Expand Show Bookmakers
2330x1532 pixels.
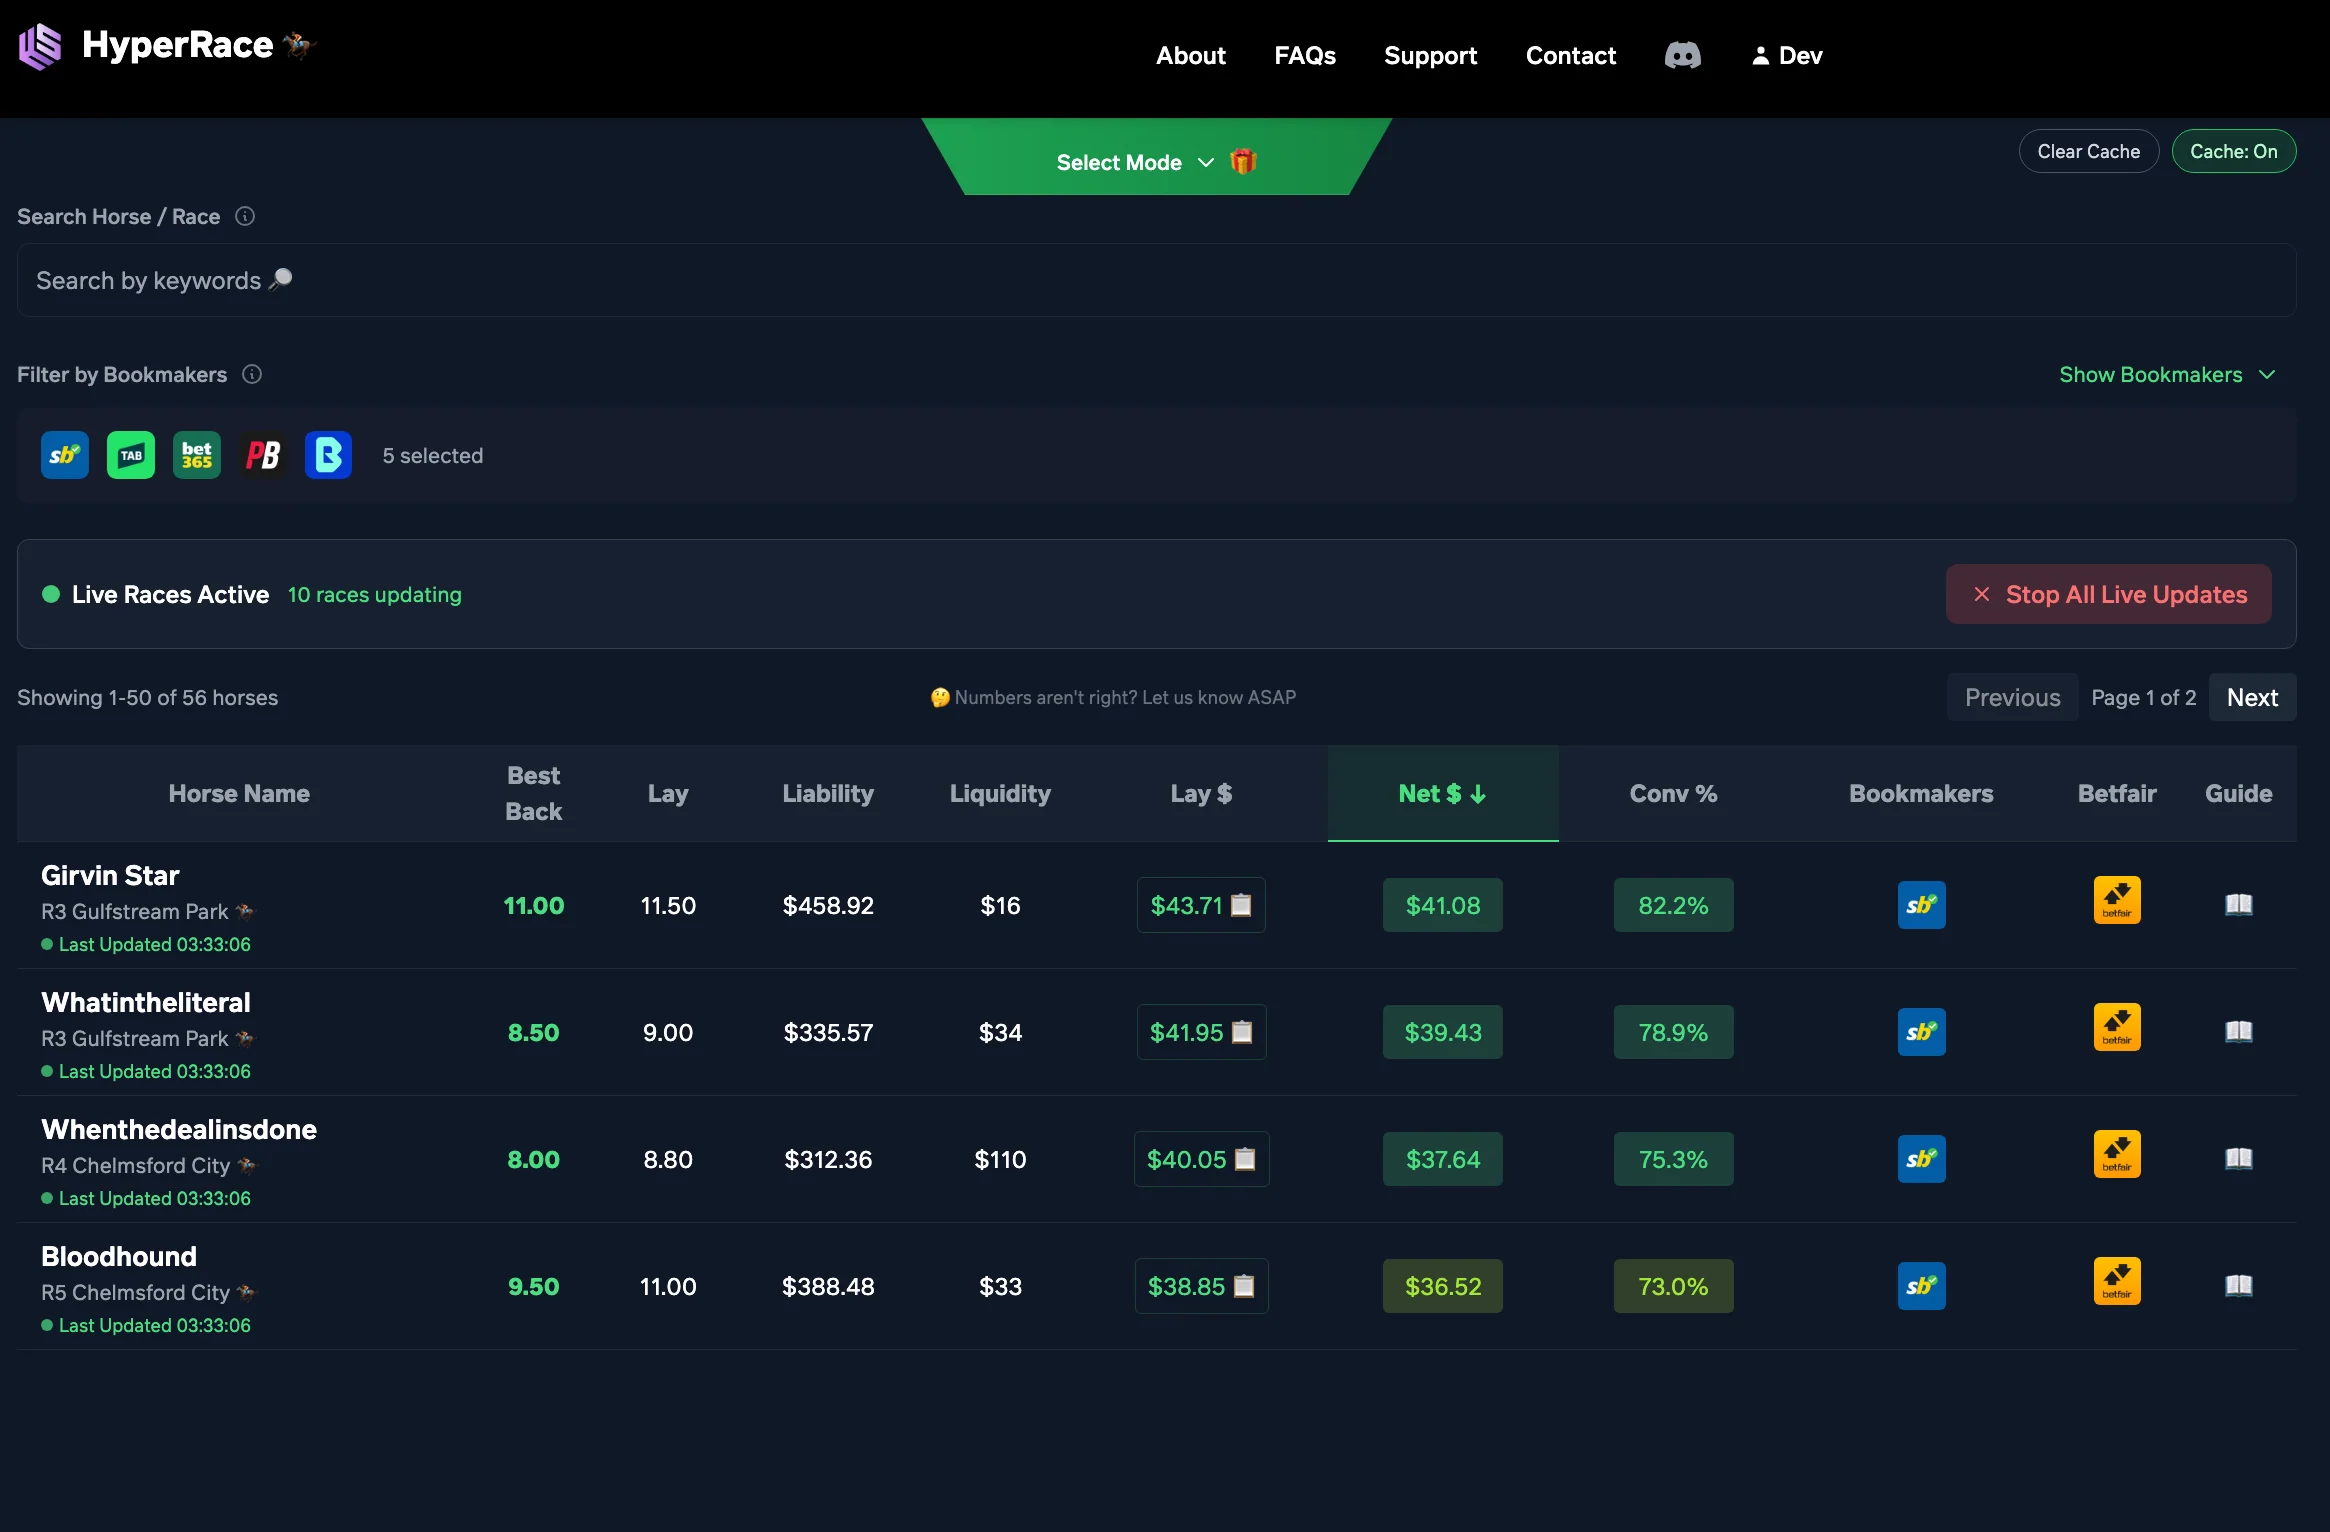pyautogui.click(x=2167, y=374)
